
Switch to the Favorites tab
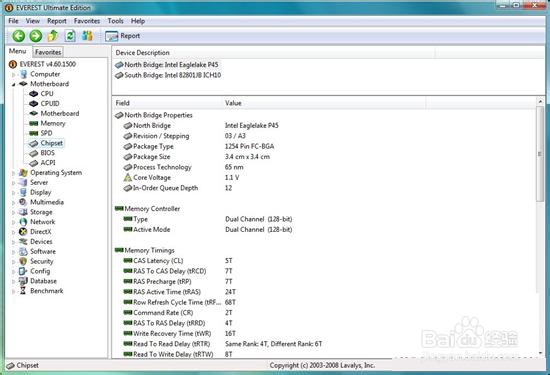pos(48,52)
